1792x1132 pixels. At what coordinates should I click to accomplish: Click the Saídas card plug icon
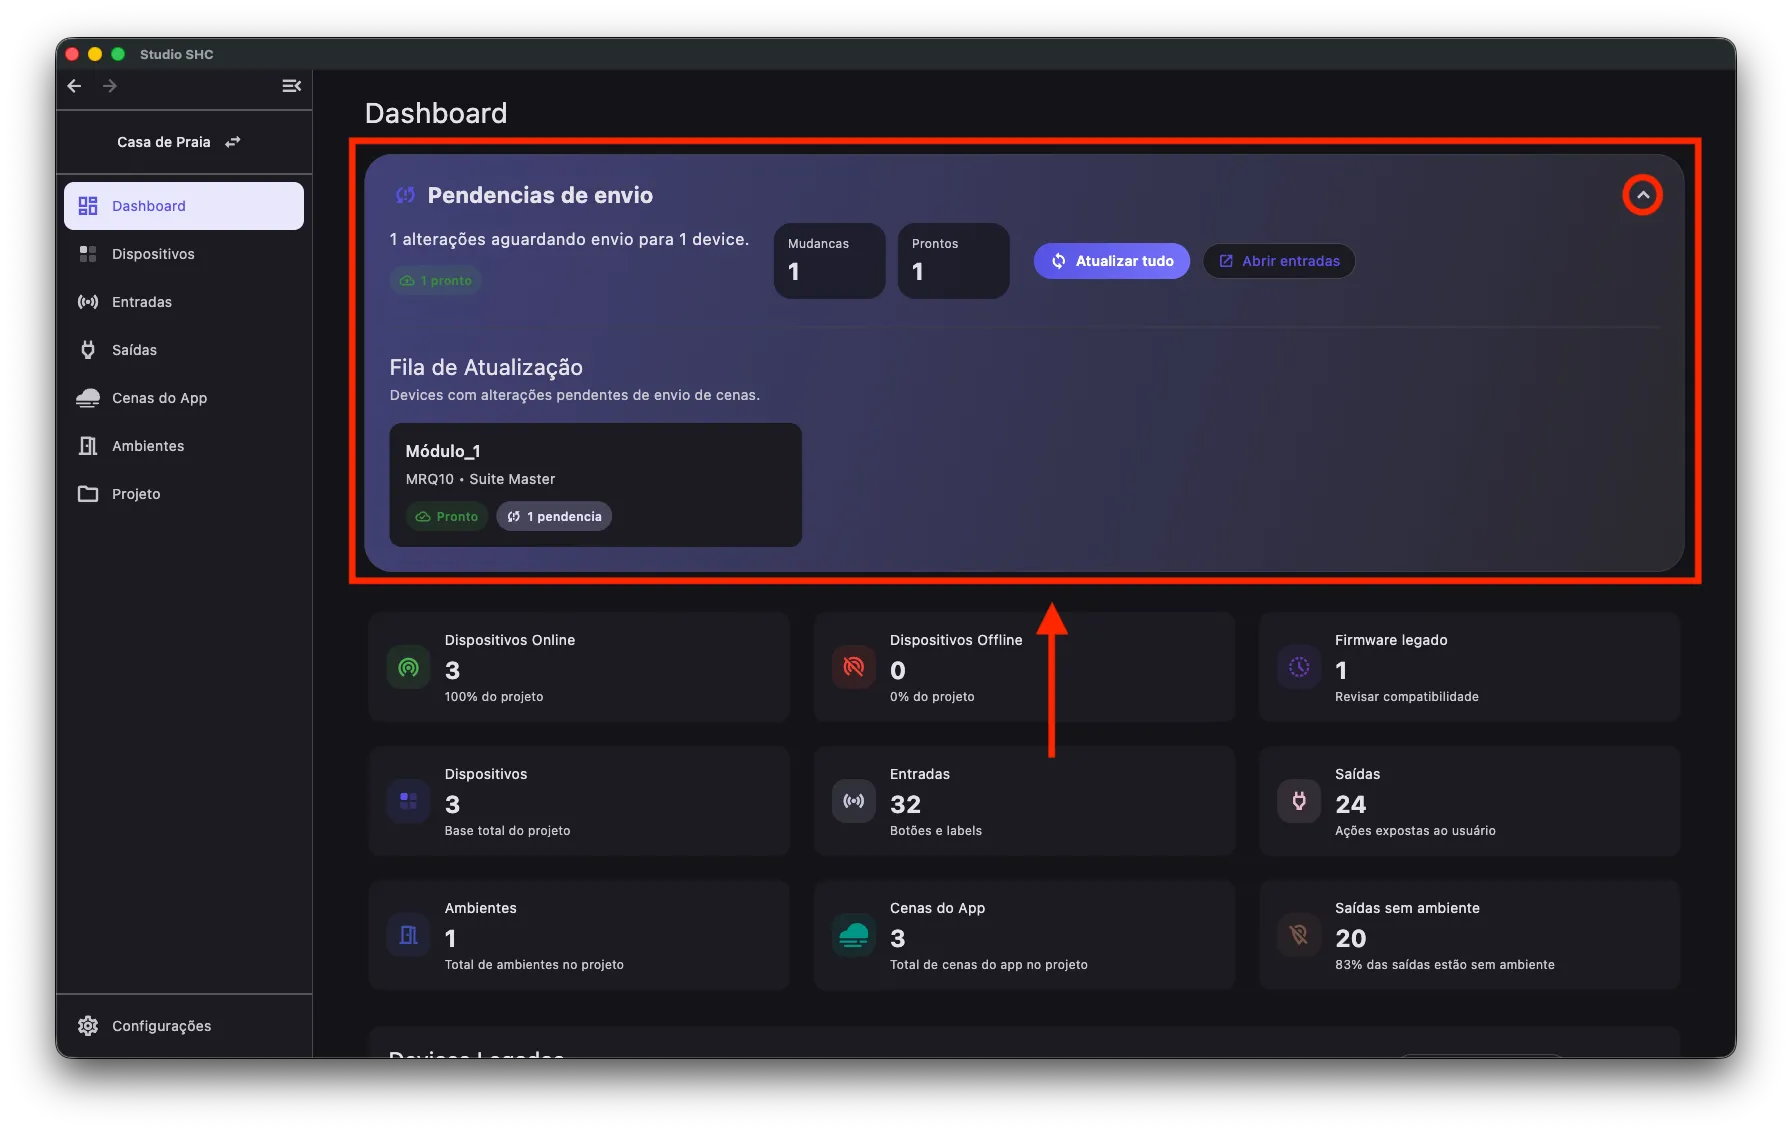coord(1298,801)
